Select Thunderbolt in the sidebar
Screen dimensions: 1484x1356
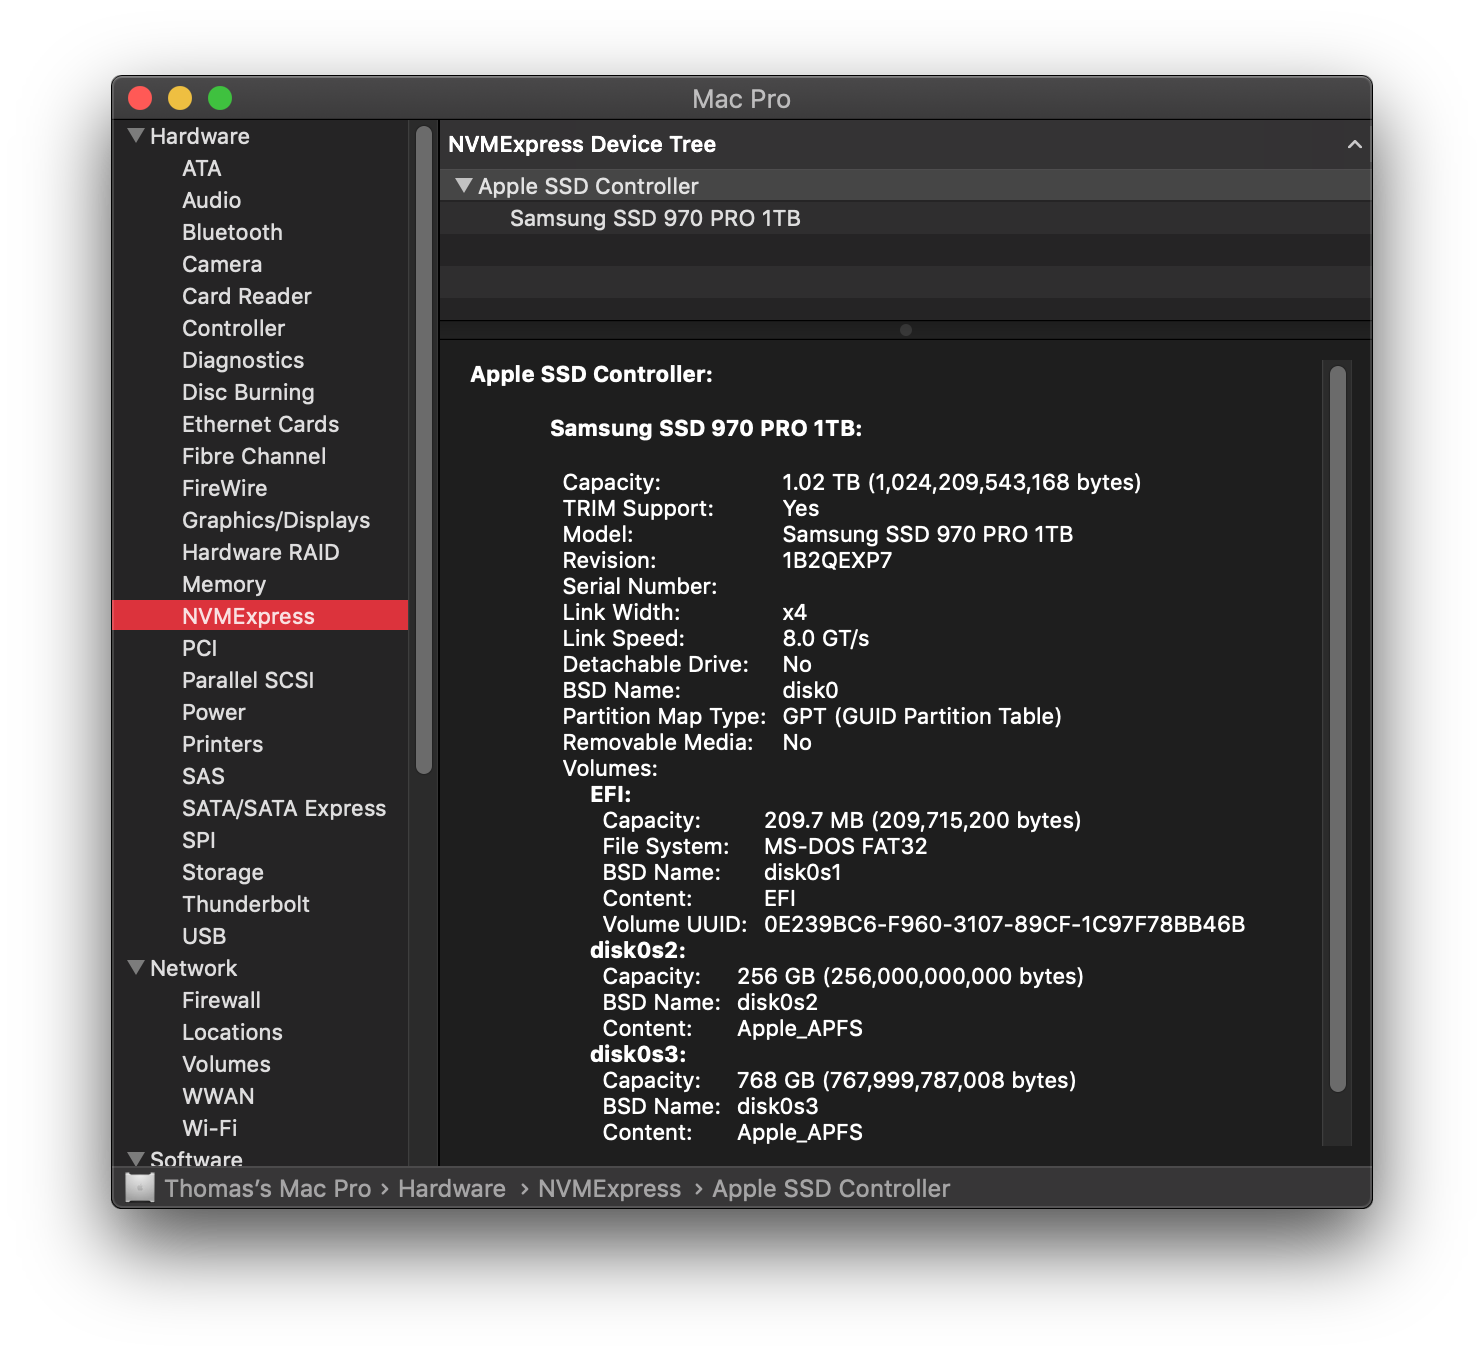pos(246,904)
